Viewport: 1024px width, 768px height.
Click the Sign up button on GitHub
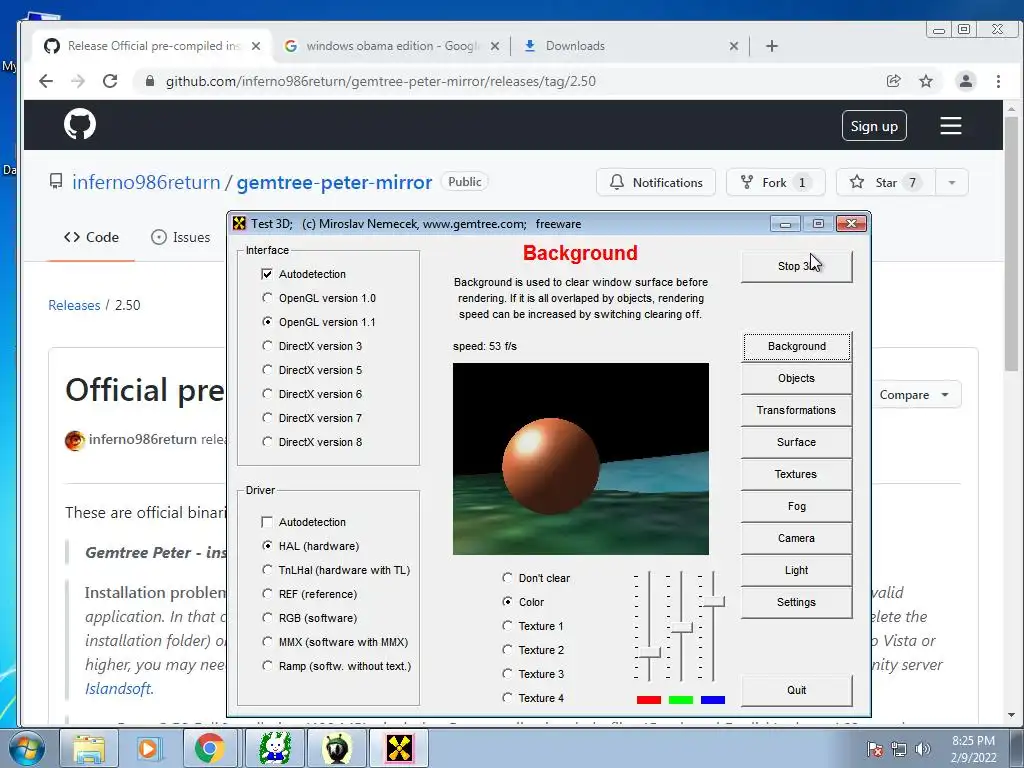point(874,126)
